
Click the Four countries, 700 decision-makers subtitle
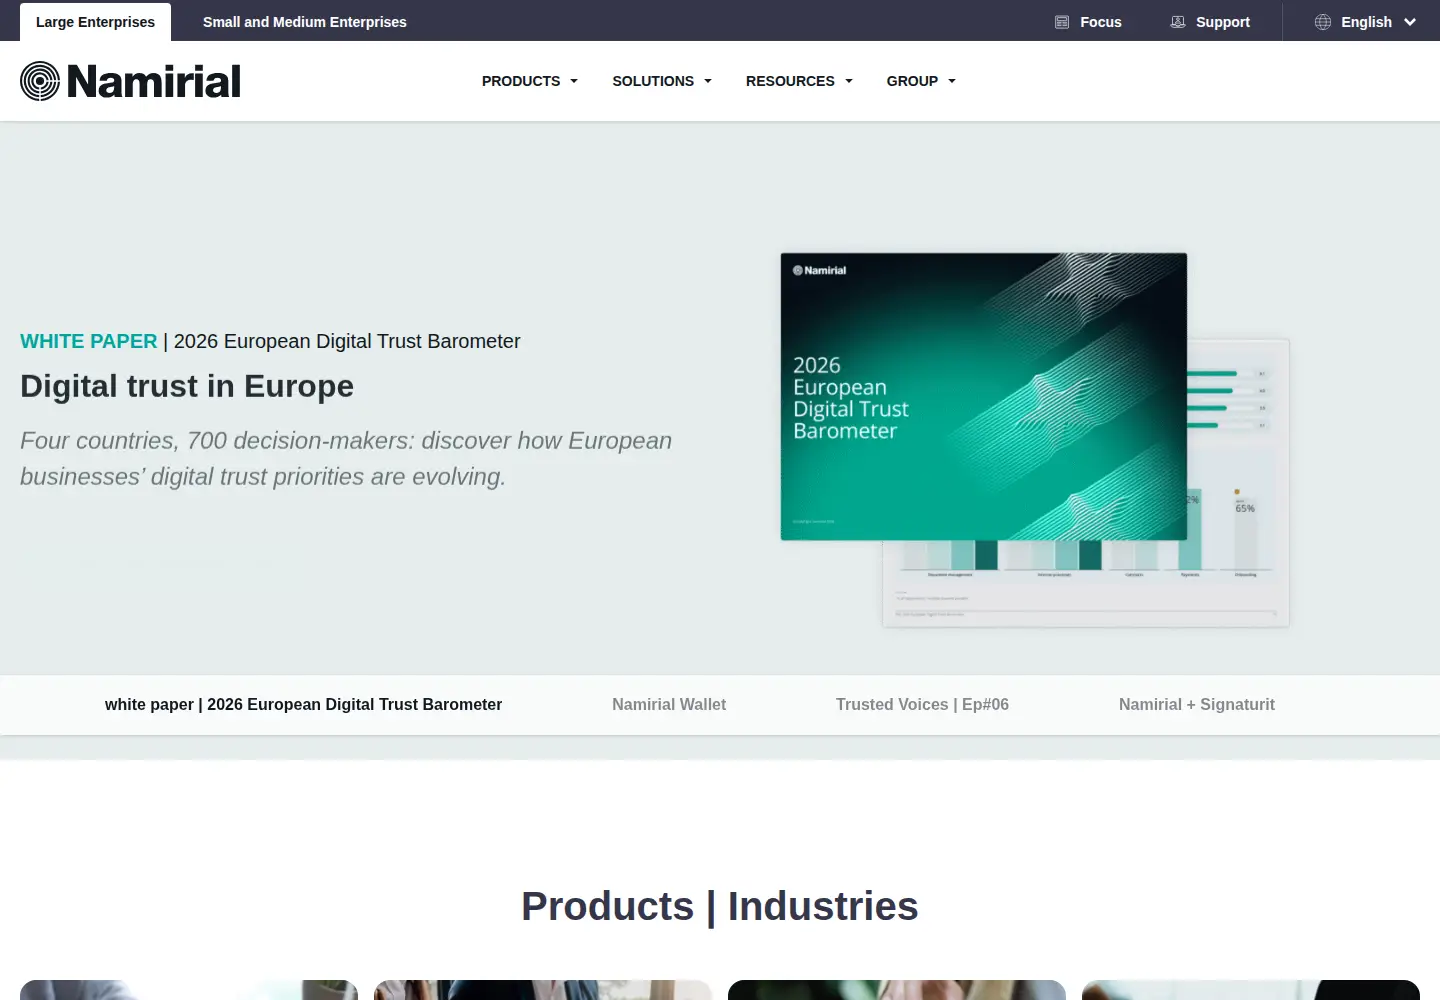346,459
